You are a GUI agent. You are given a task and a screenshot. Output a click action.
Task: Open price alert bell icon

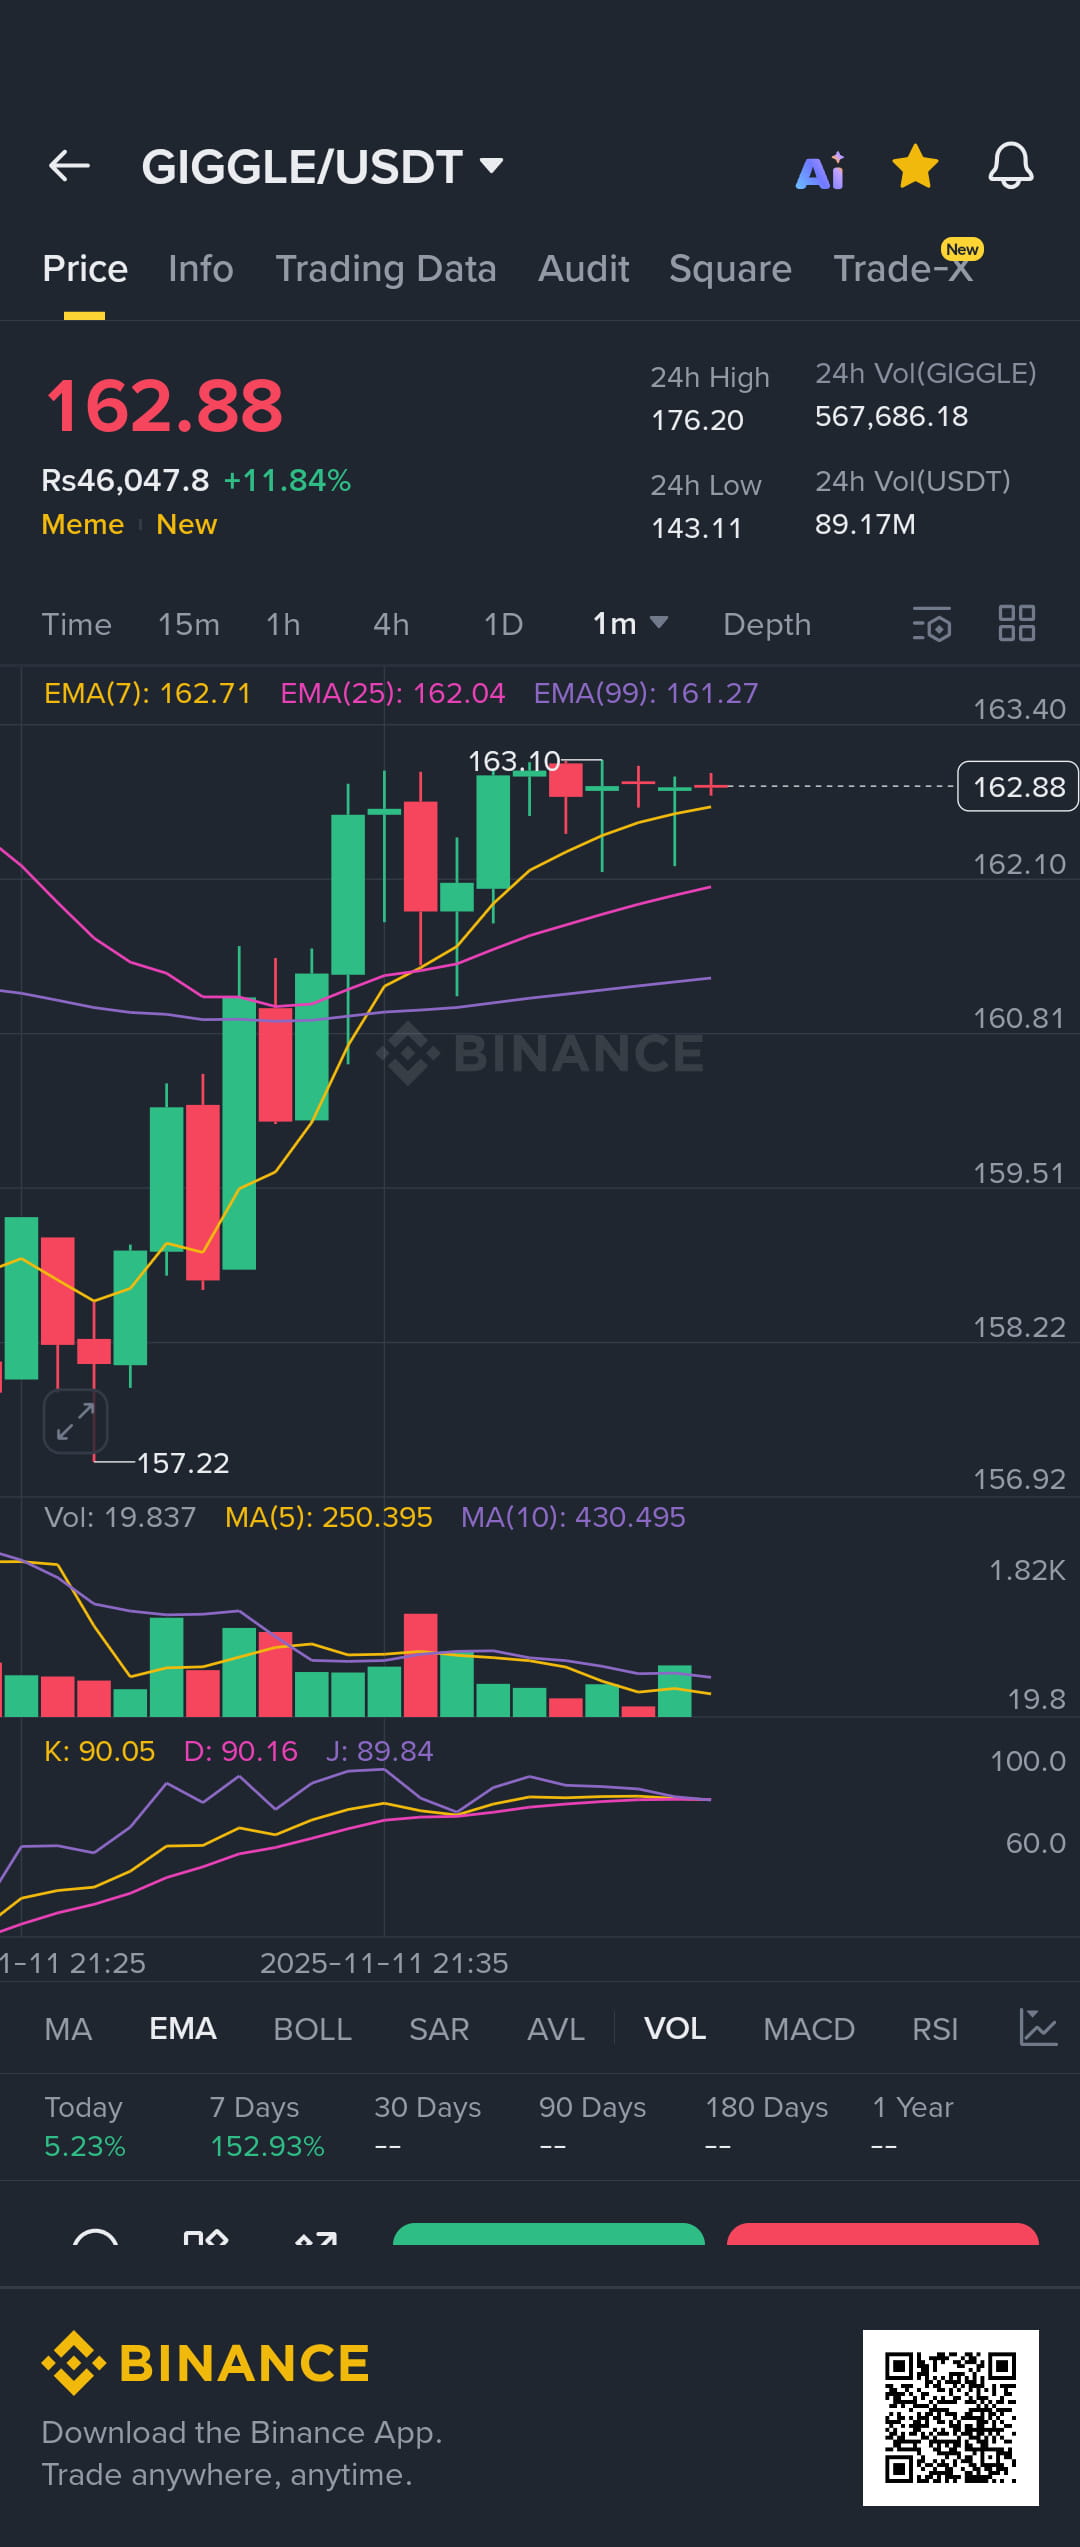click(1011, 166)
